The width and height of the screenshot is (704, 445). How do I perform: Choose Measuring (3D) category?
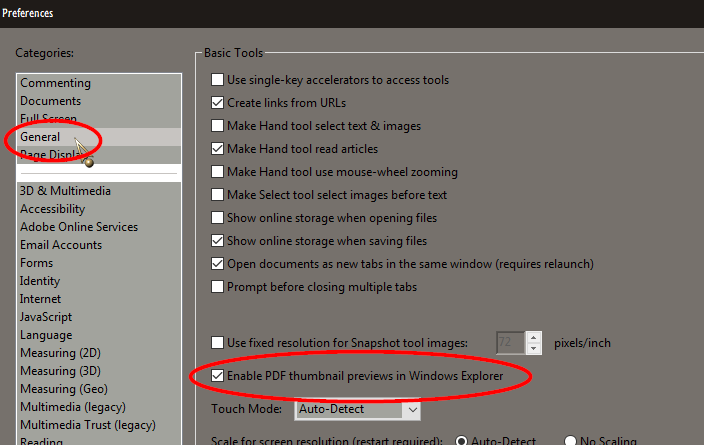click(99, 371)
